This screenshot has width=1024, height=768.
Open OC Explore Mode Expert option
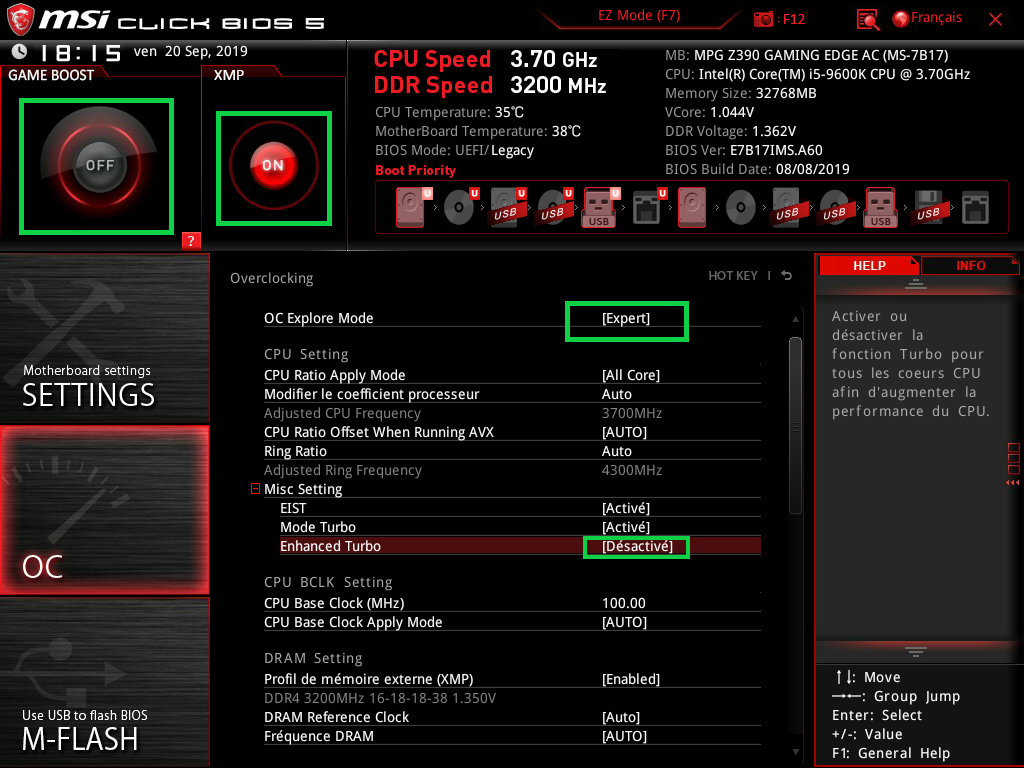point(626,318)
